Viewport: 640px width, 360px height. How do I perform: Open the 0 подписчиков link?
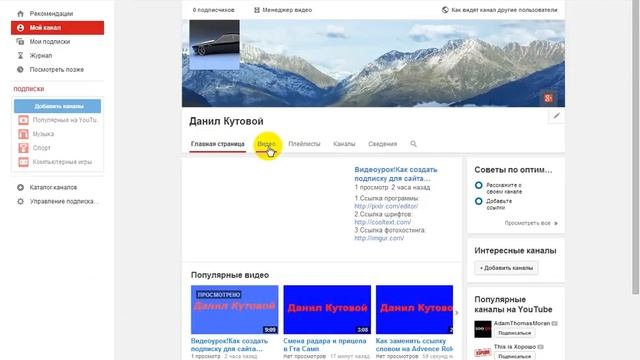tap(213, 10)
